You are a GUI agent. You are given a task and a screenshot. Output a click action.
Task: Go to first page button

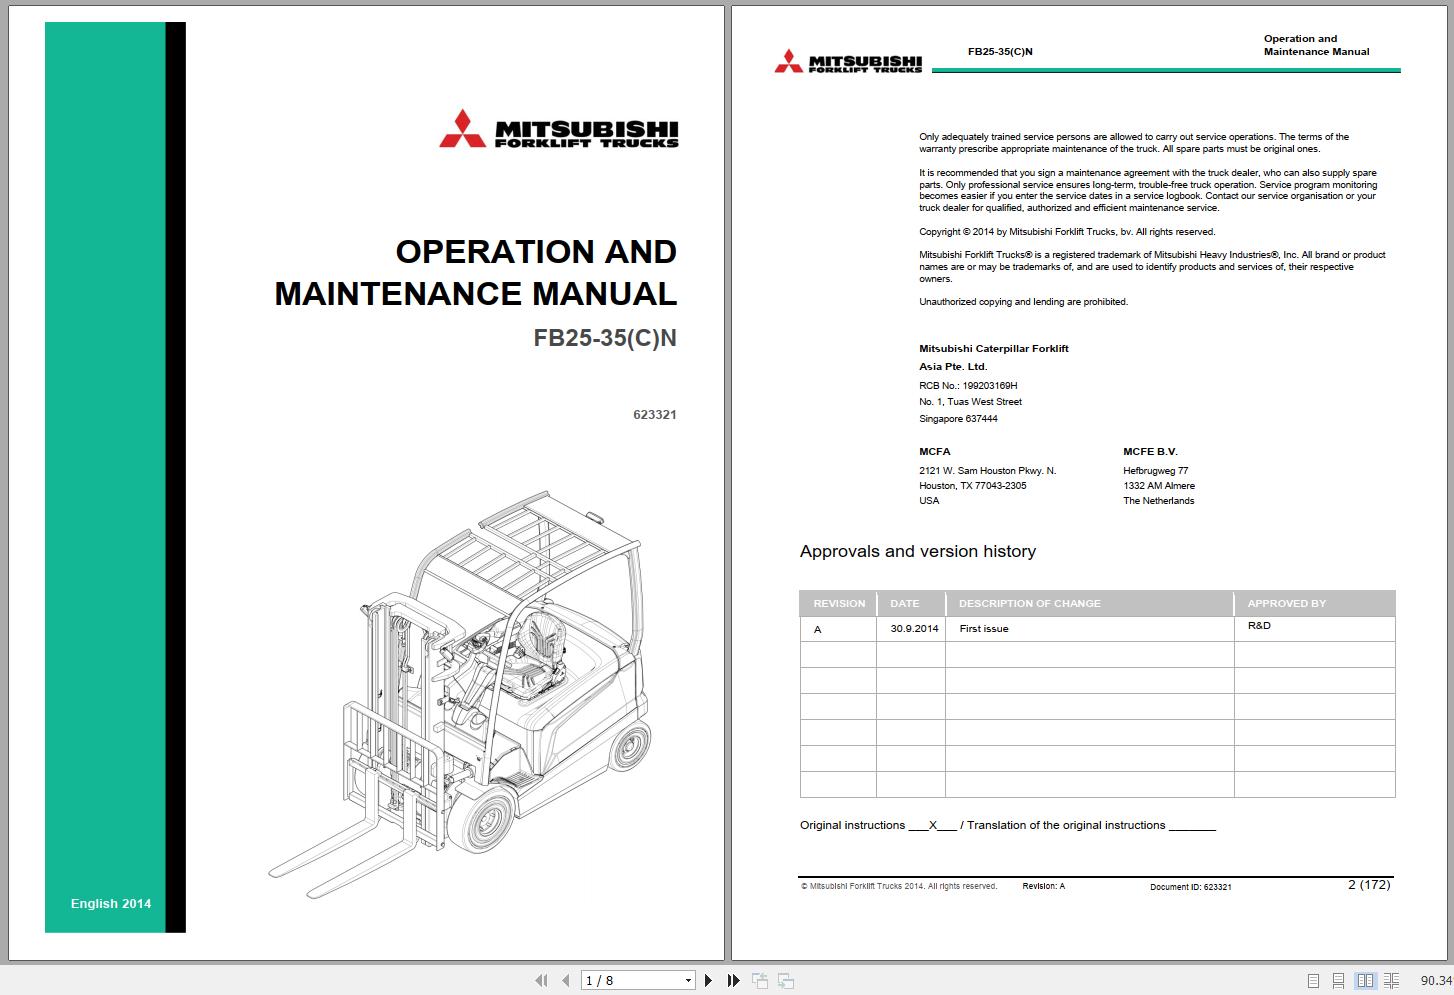[542, 981]
